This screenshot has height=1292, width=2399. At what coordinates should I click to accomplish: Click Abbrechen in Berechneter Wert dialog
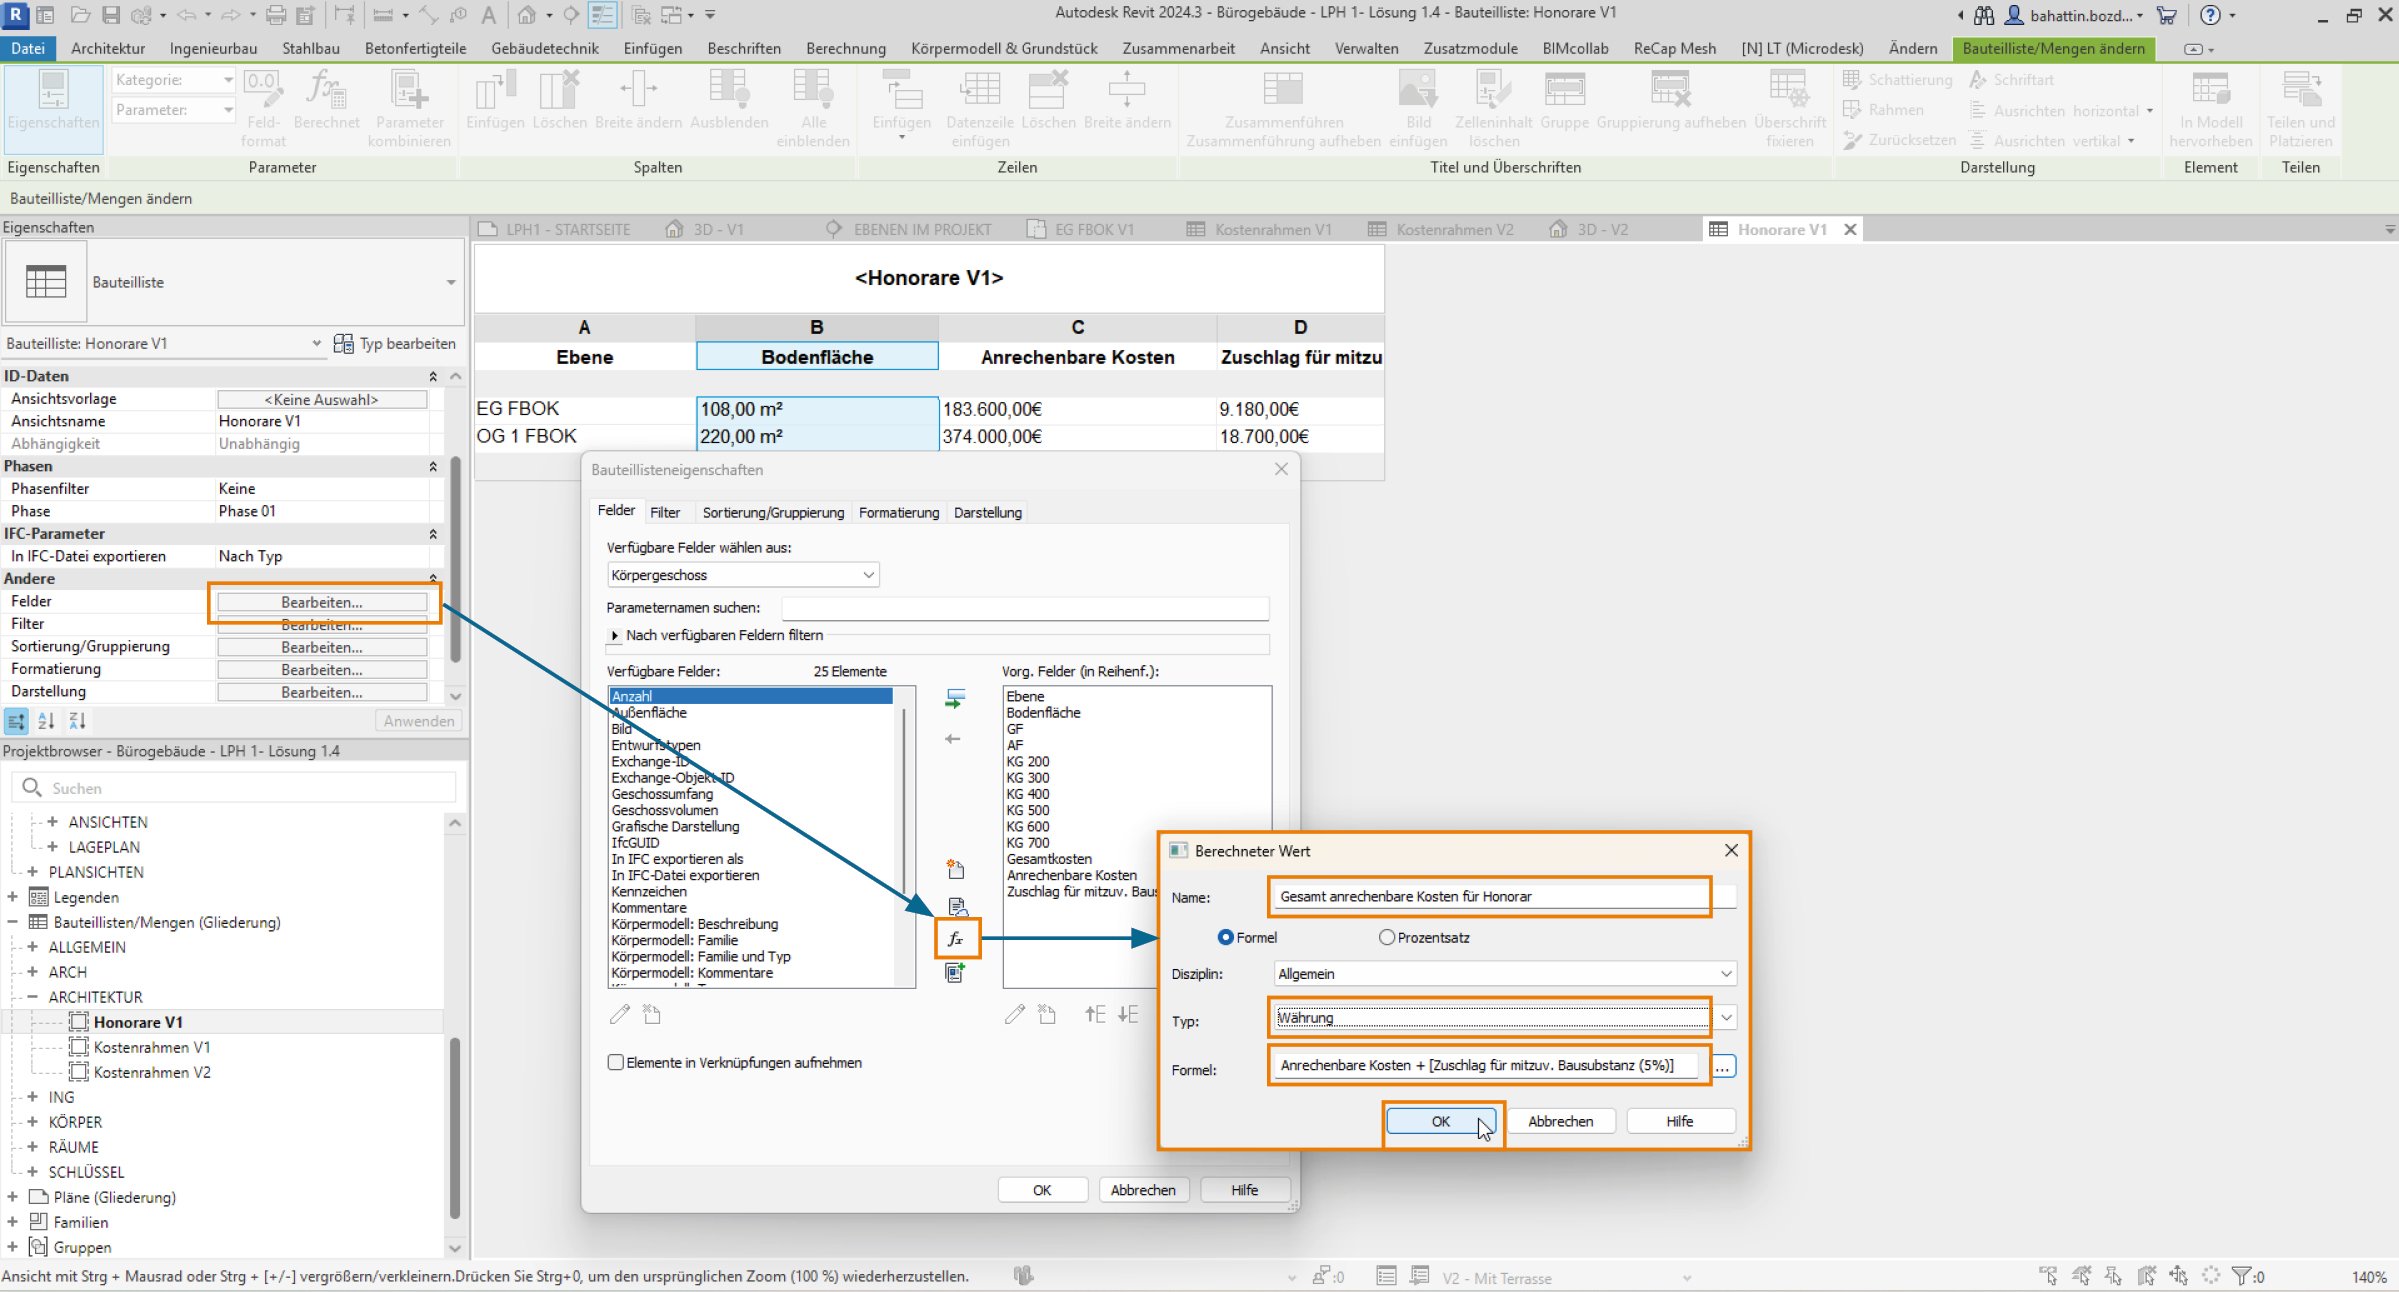[1560, 1121]
